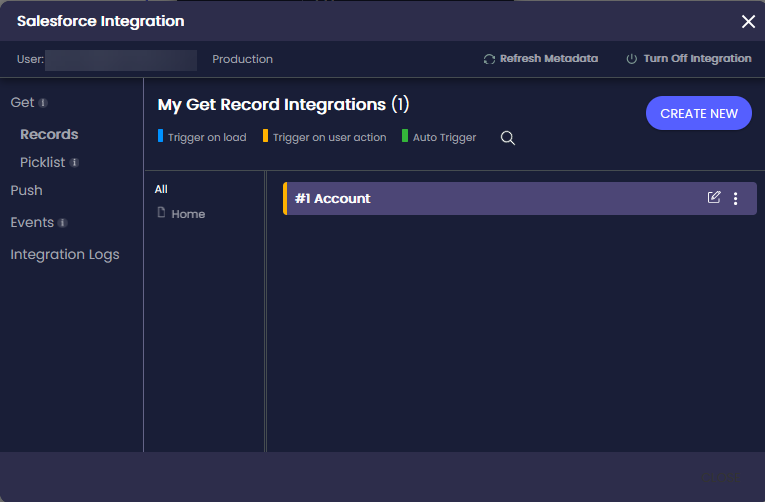The image size is (765, 502).
Task: Click the Turn Off Integration power icon
Action: [x=631, y=59]
